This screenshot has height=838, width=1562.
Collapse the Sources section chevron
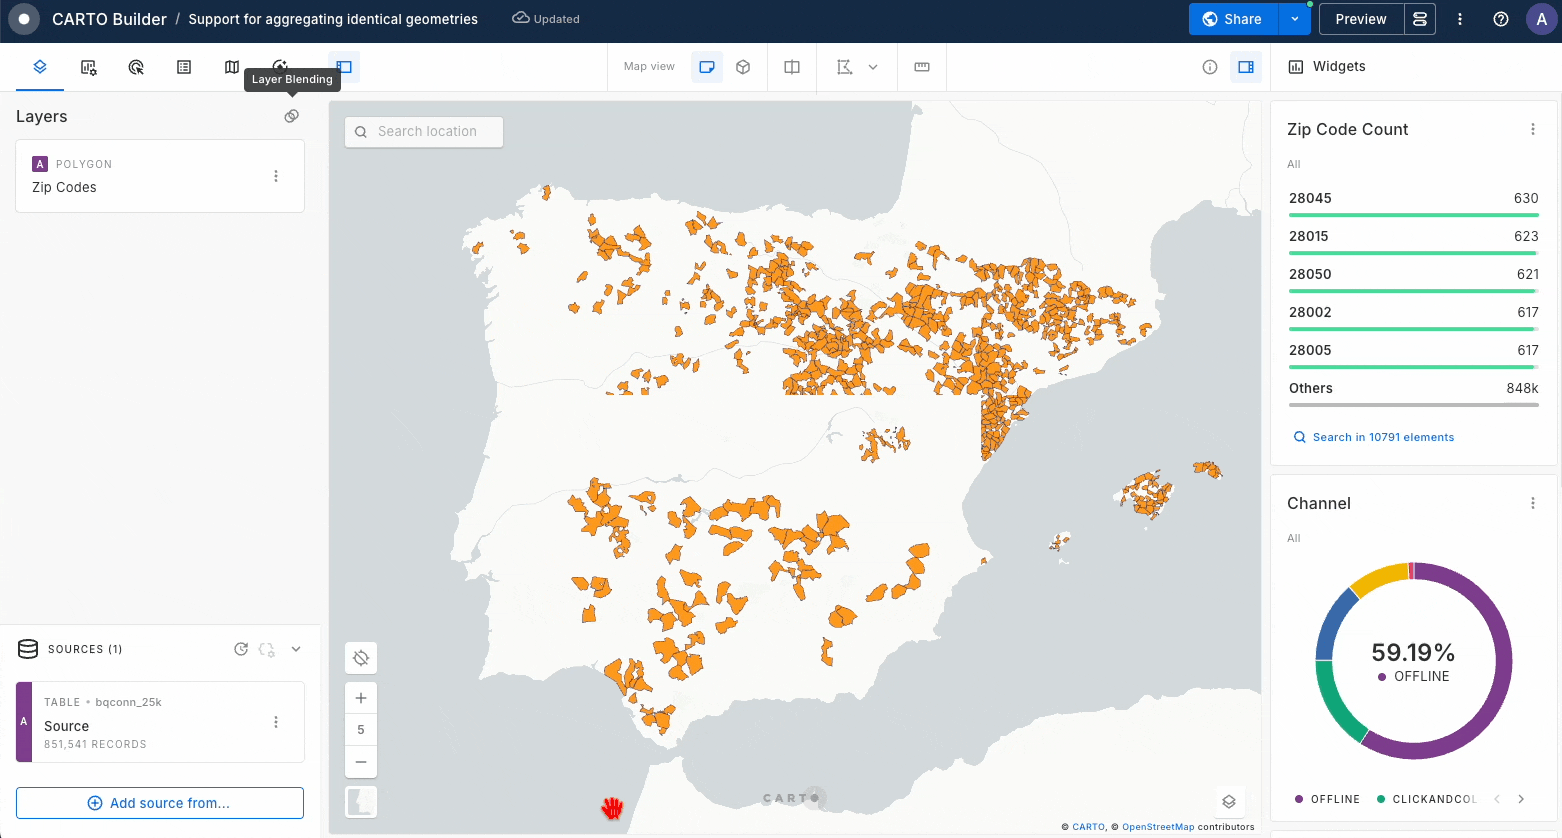pyautogui.click(x=296, y=649)
